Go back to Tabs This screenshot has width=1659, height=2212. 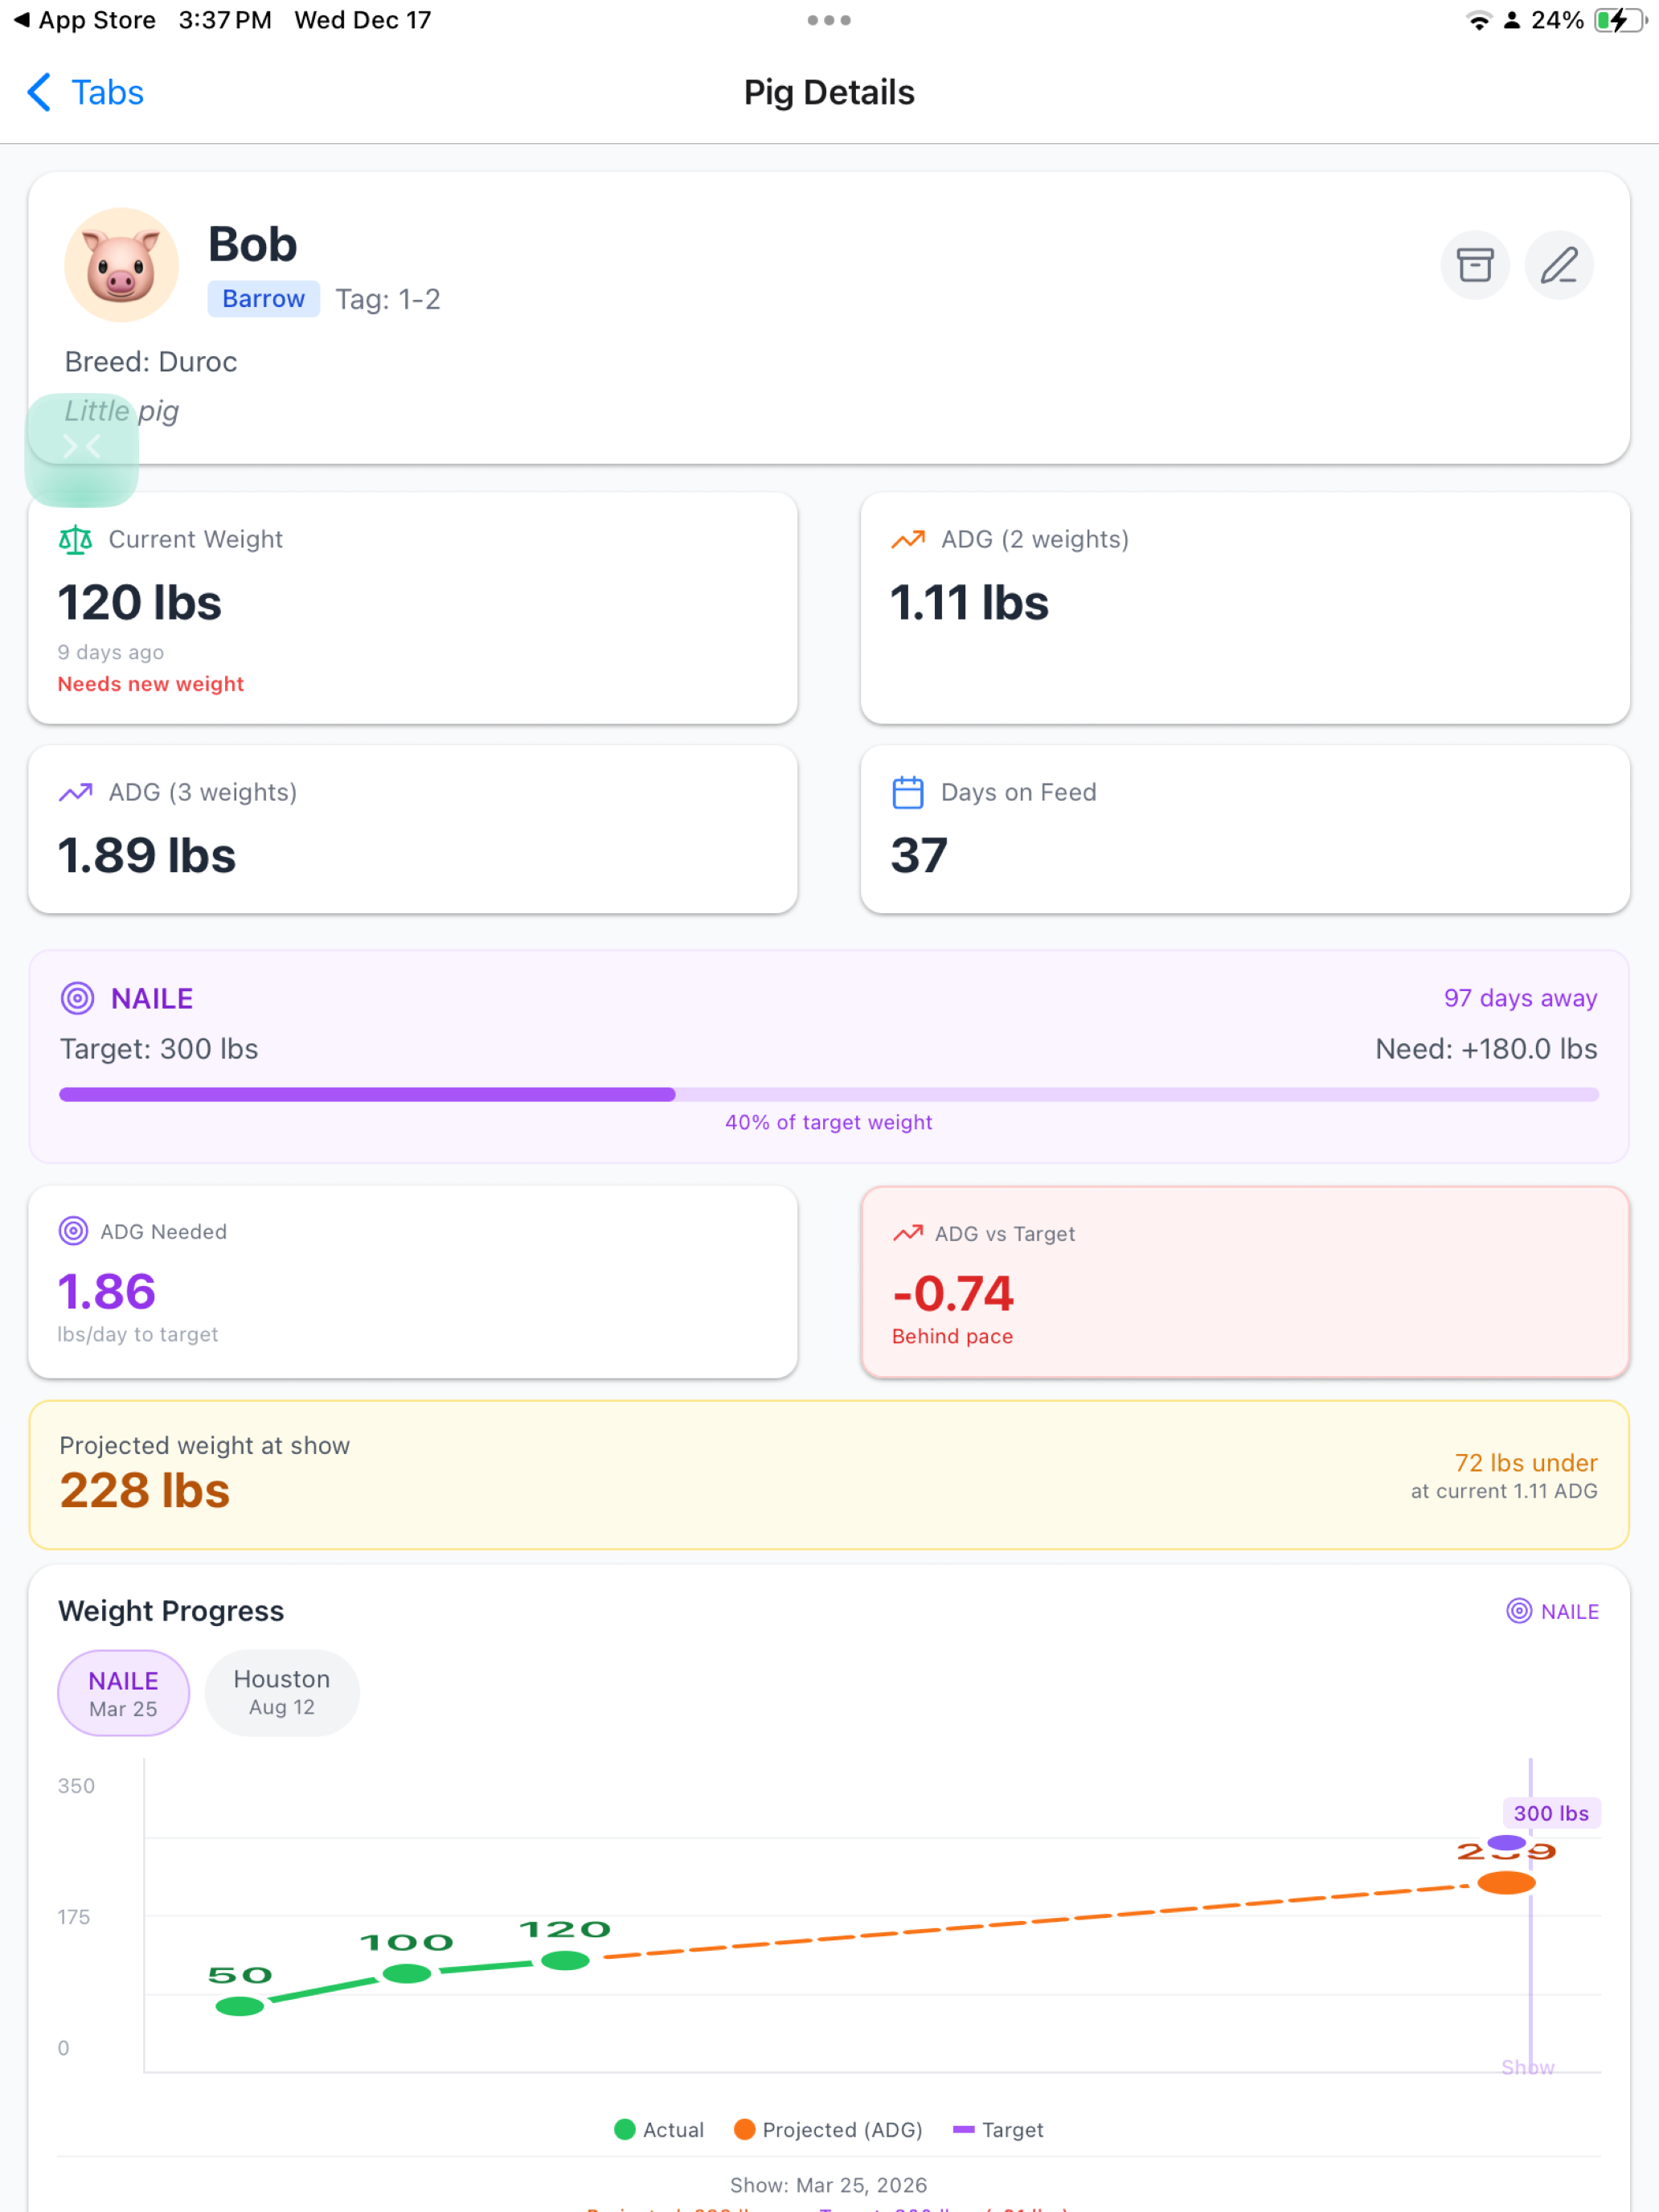[x=86, y=93]
